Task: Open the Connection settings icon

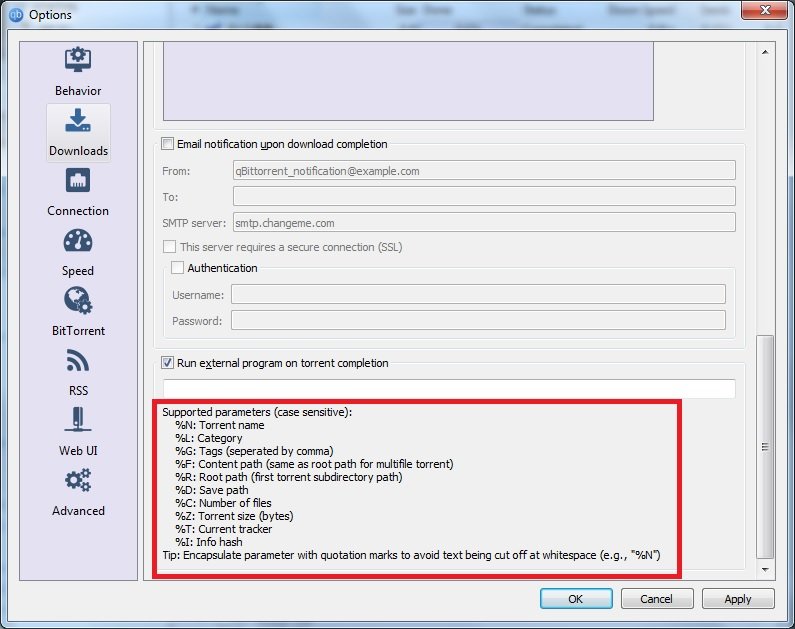Action: 78,181
